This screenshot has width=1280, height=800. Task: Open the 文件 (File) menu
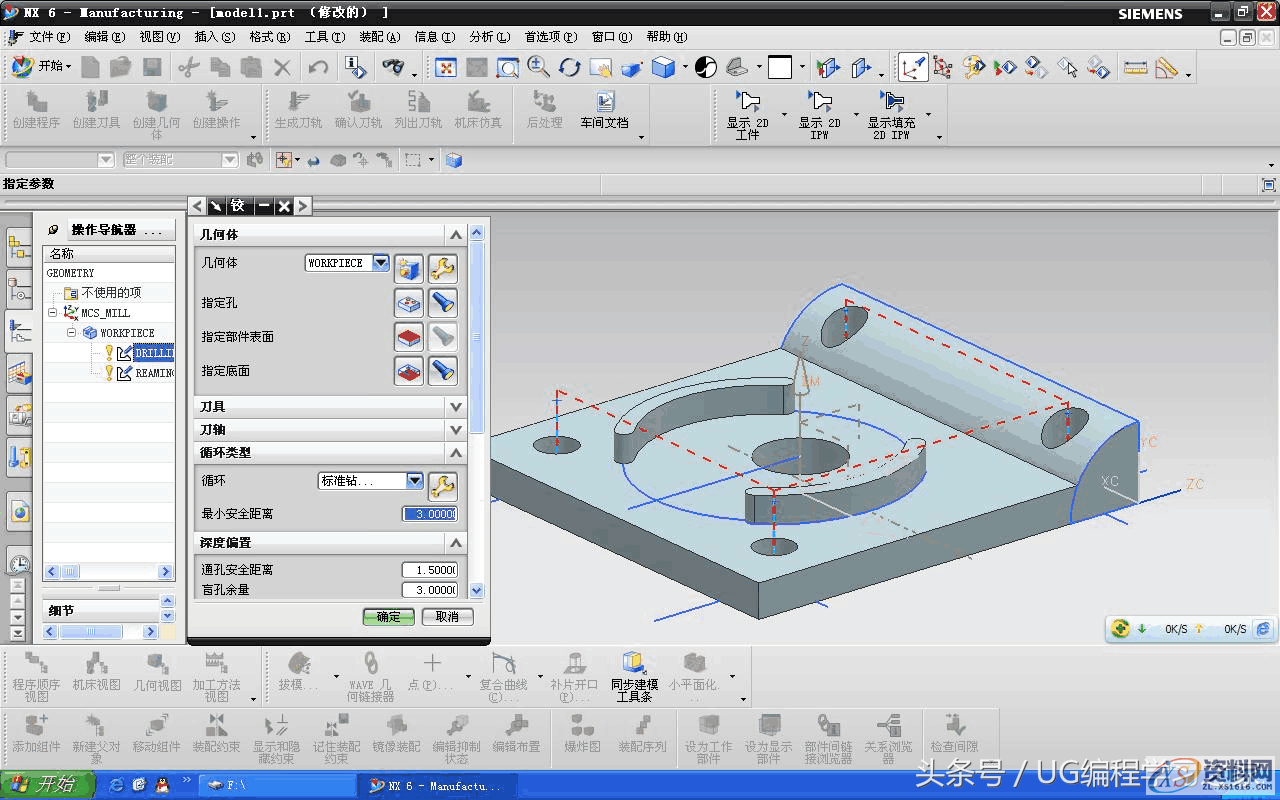coord(48,37)
